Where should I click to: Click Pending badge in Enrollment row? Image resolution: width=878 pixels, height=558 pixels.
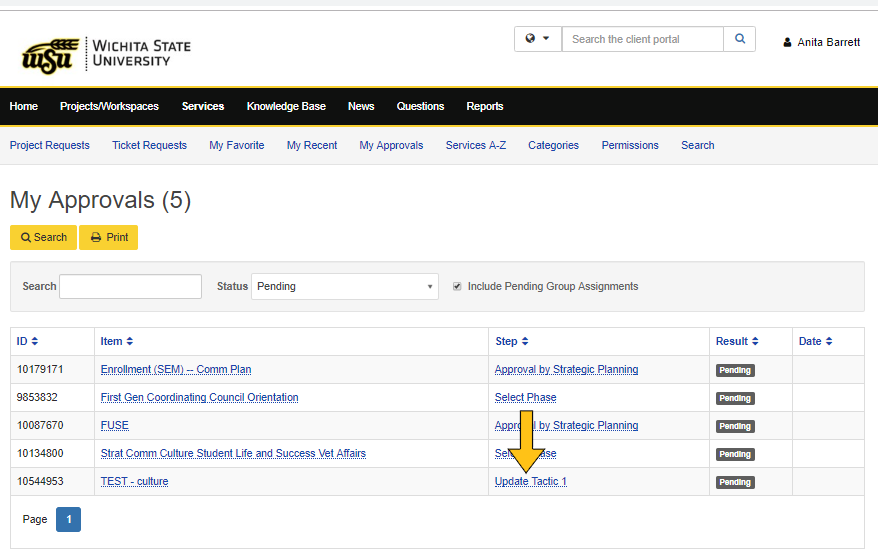click(x=735, y=371)
